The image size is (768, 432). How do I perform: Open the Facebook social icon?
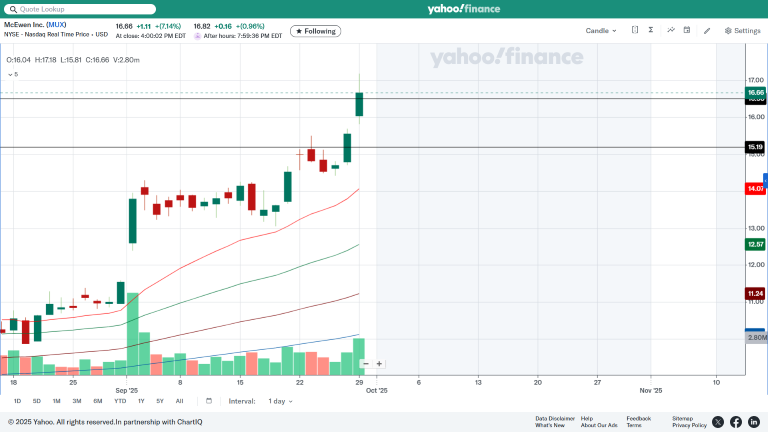tap(736, 422)
